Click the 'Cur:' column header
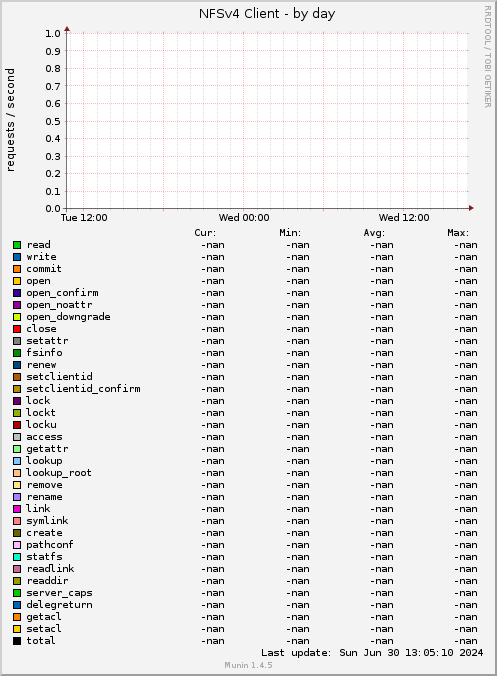Image resolution: width=497 pixels, height=676 pixels. point(205,233)
